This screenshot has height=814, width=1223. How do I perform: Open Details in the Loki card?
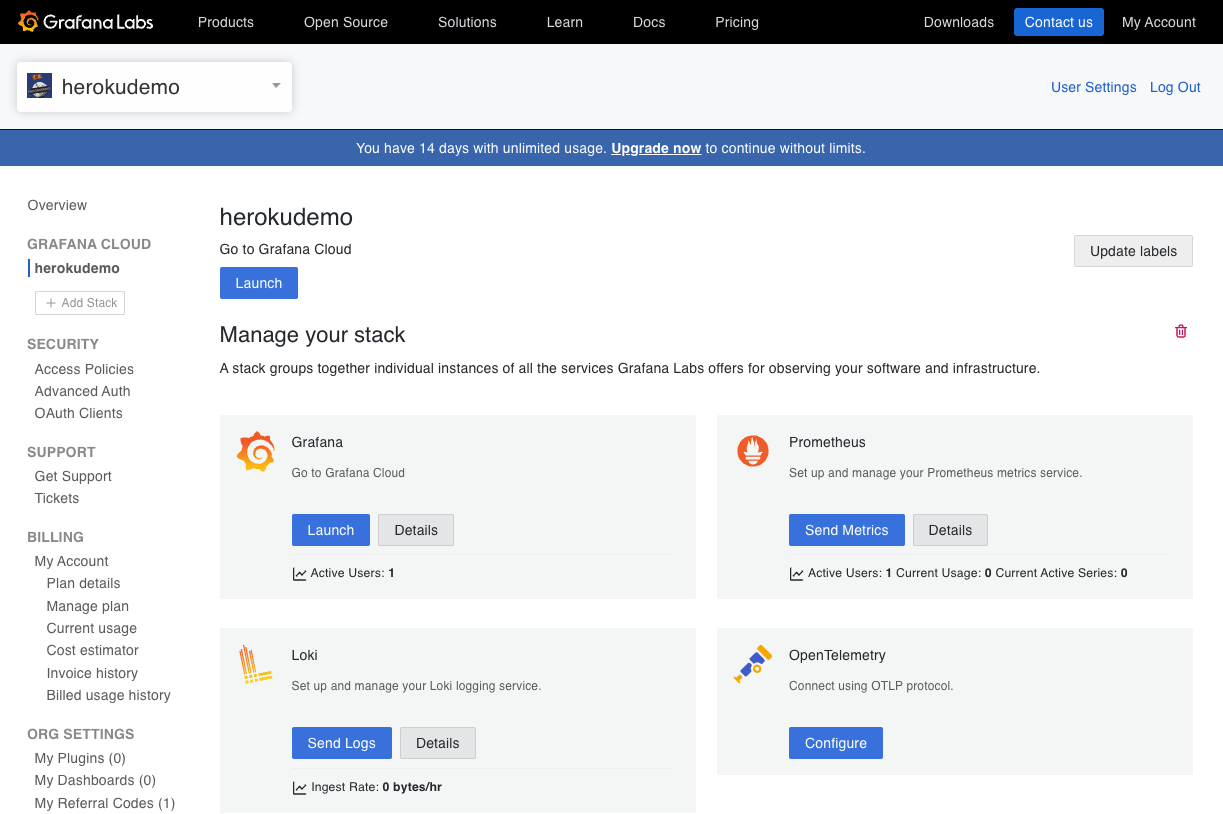[438, 743]
